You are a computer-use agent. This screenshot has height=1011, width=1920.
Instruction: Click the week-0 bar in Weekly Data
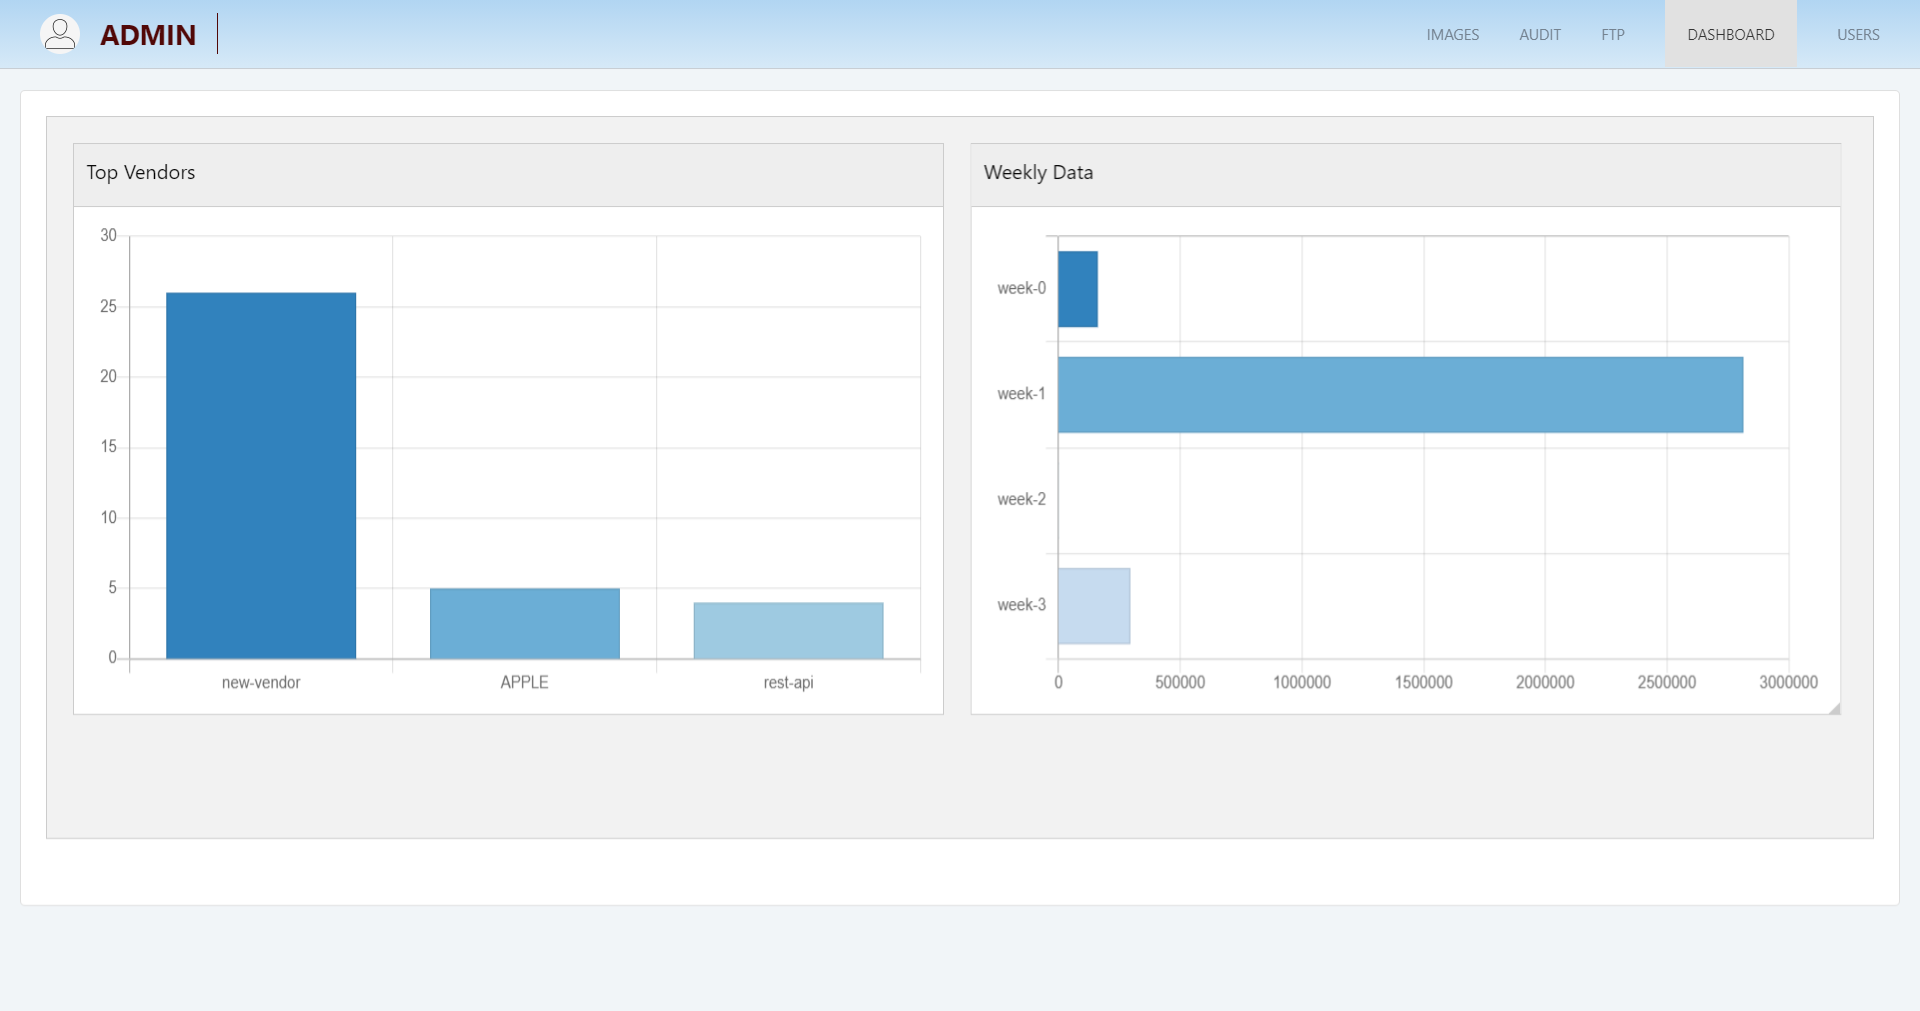1077,289
